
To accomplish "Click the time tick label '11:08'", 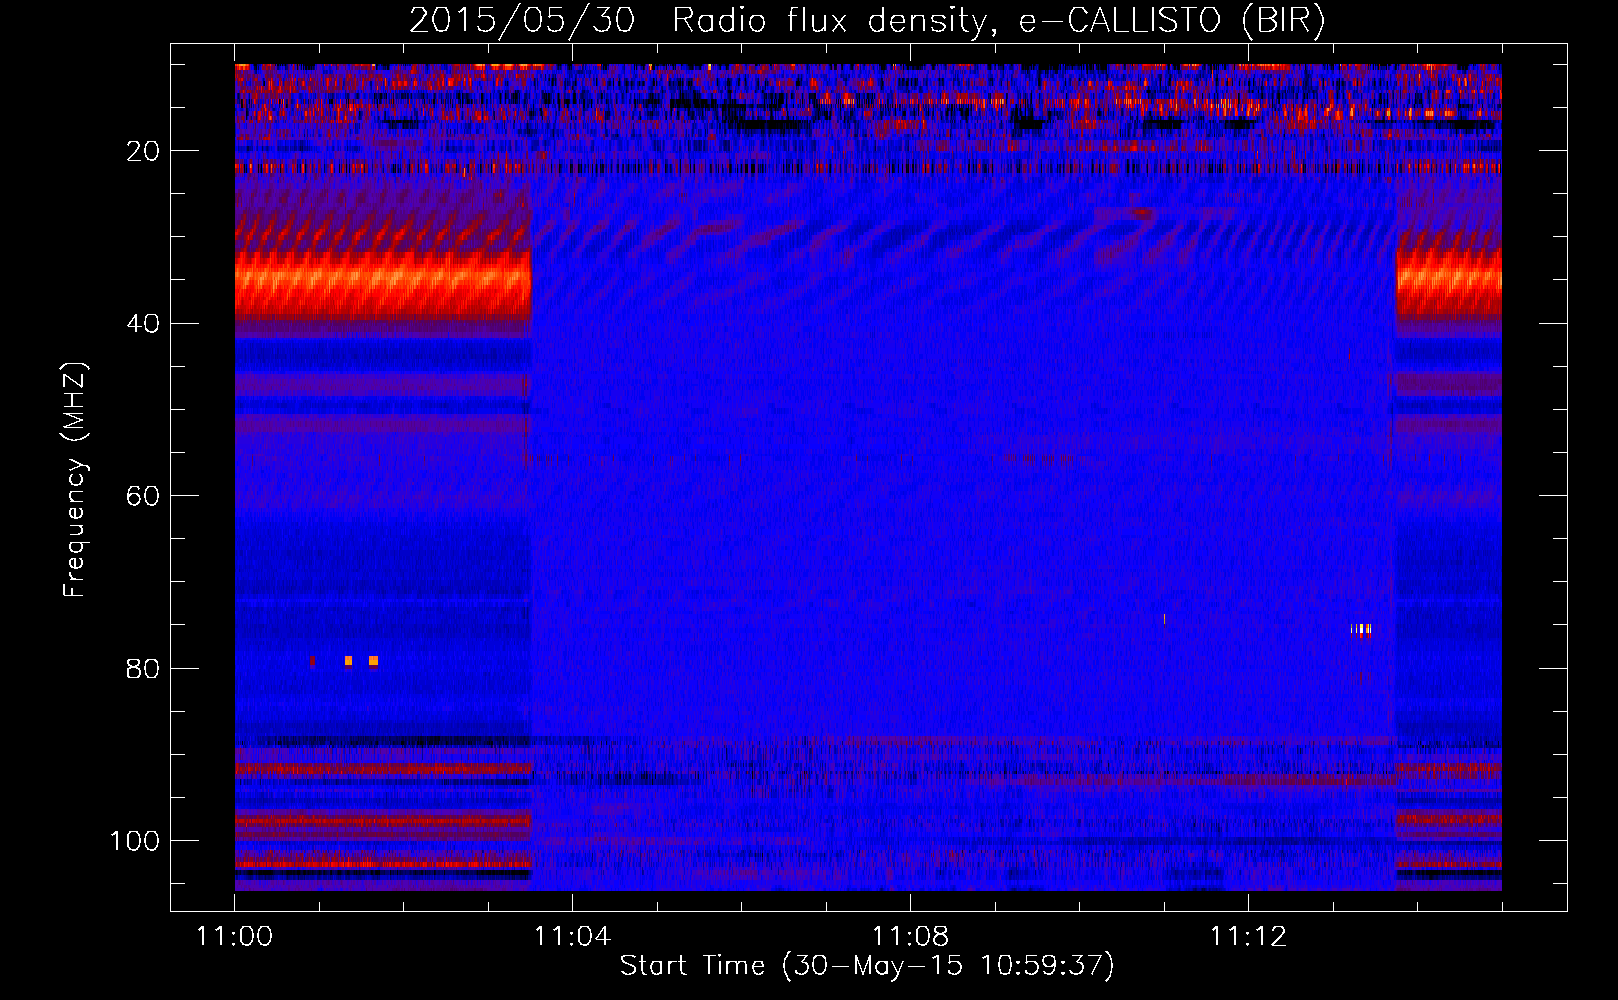I will pyautogui.click(x=910, y=936).
